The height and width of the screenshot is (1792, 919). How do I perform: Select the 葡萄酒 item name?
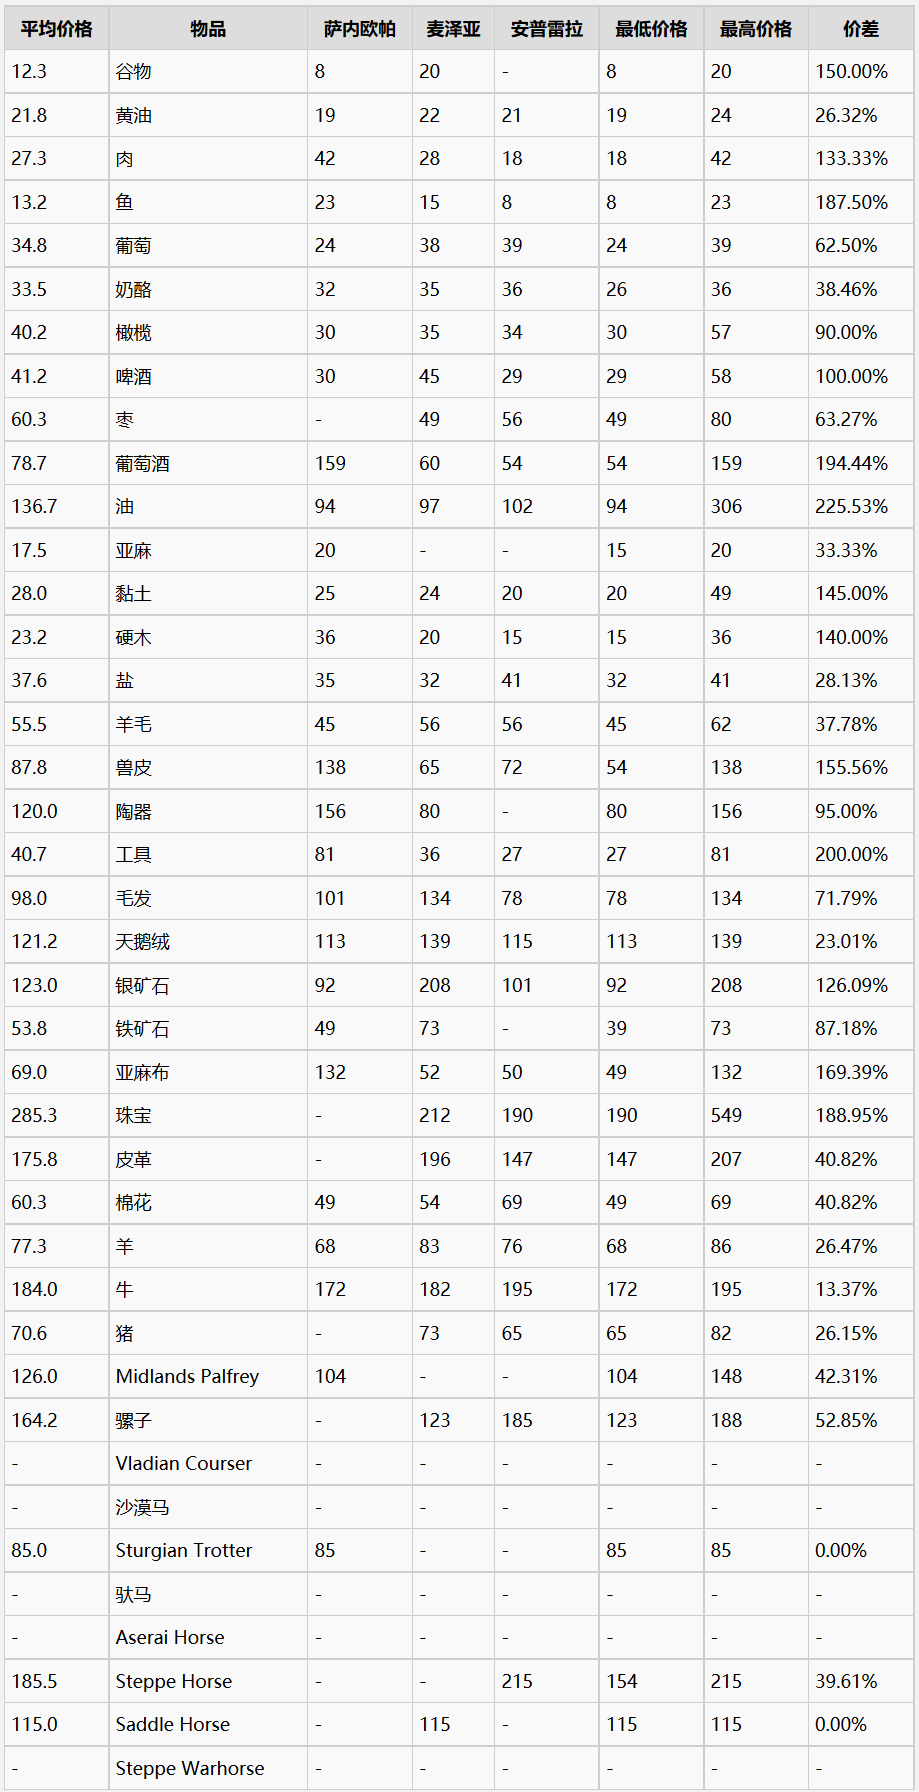click(x=142, y=464)
